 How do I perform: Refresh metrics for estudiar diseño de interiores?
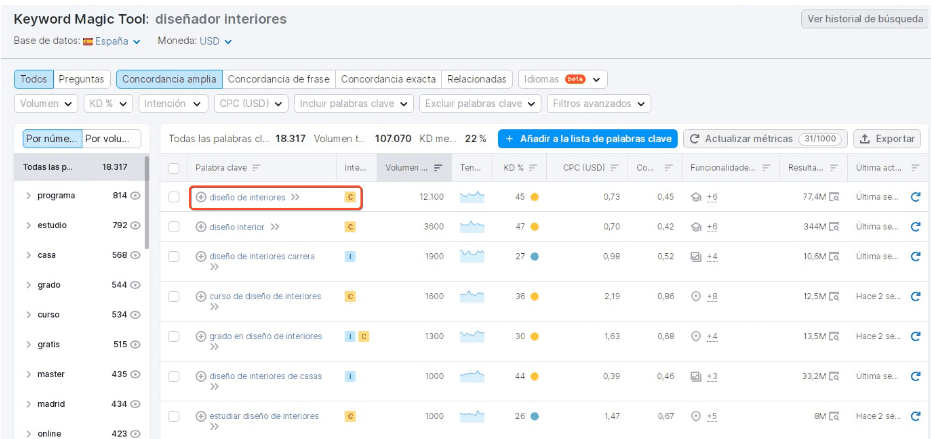tap(915, 416)
